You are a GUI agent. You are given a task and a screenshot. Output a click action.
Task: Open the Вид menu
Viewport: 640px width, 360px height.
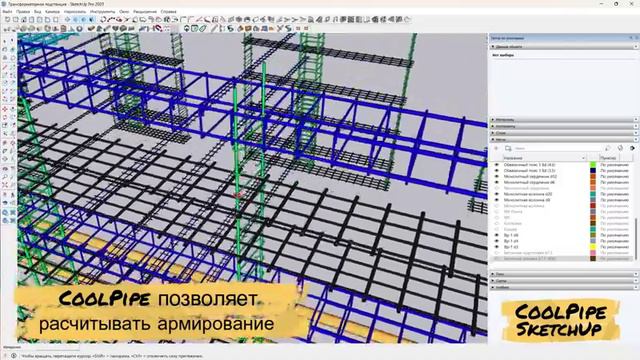point(37,11)
